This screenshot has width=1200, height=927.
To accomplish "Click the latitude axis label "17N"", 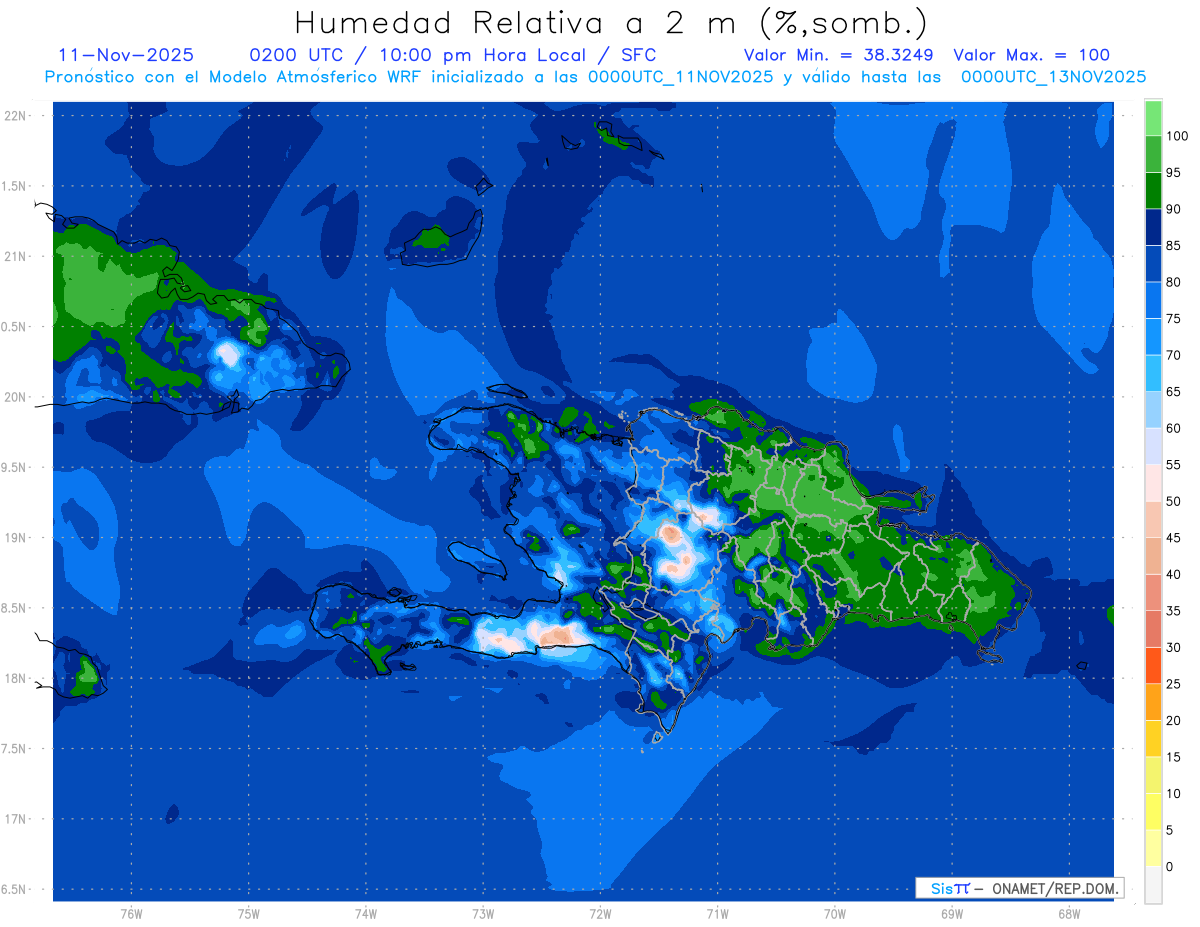I will click(x=17, y=819).
